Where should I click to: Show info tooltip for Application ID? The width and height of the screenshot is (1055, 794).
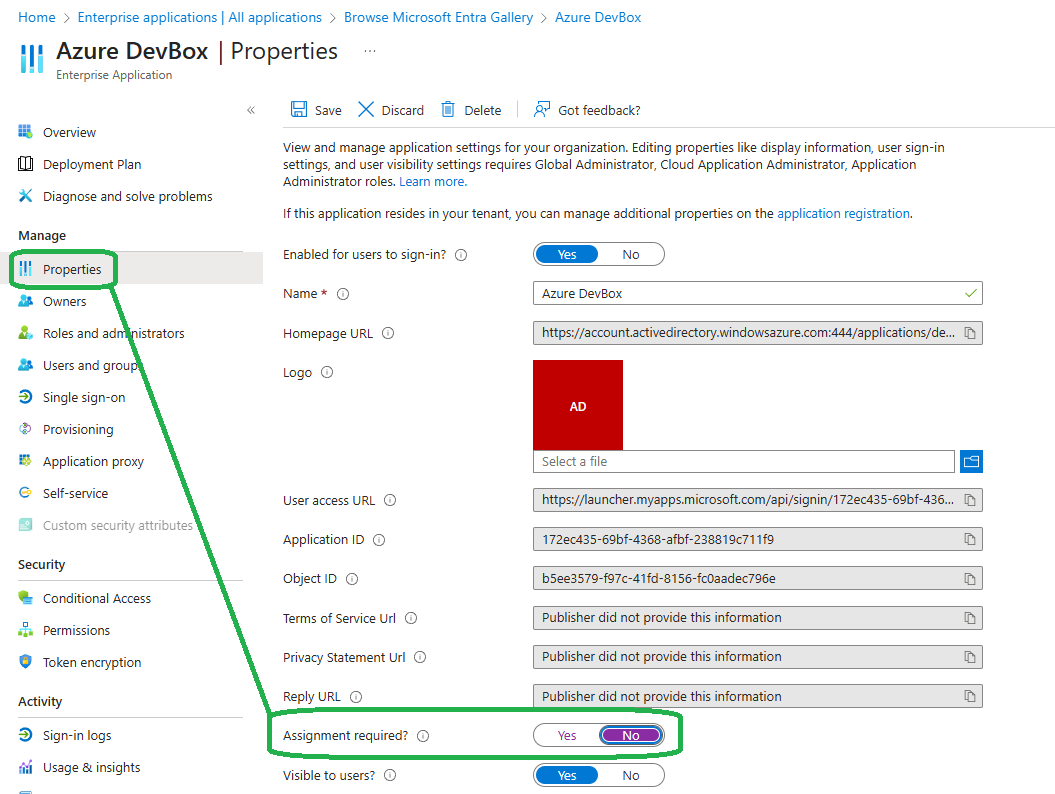click(x=379, y=540)
